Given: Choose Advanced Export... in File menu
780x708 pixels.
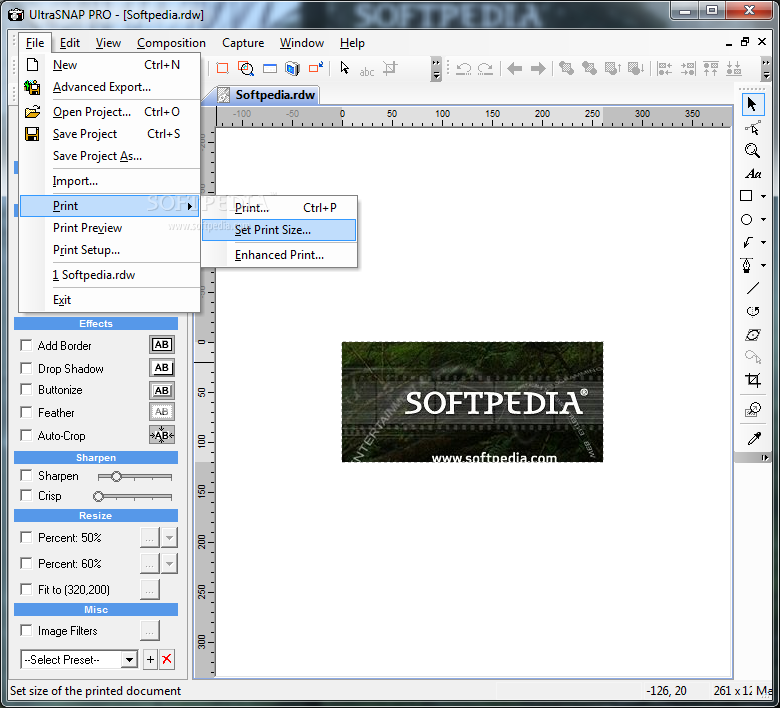Looking at the screenshot, I should point(110,87).
